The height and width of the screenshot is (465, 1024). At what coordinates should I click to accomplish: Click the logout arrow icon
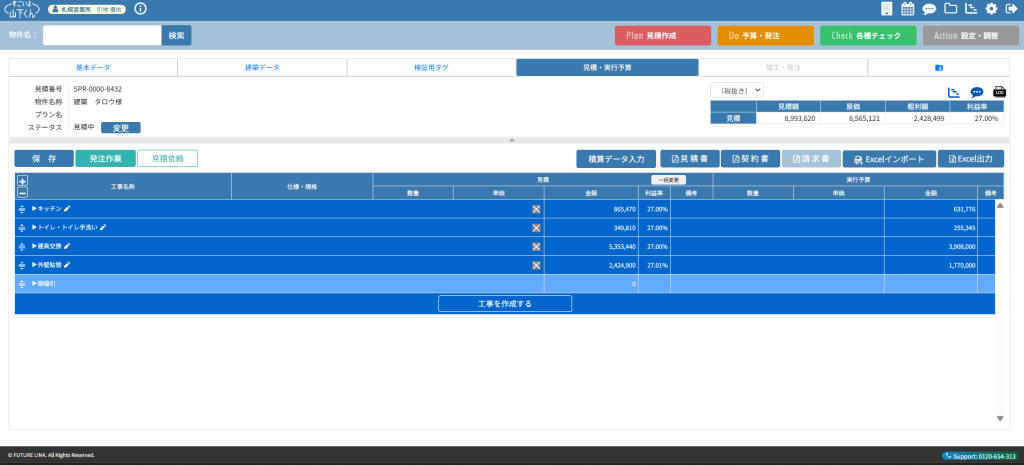click(x=1011, y=9)
